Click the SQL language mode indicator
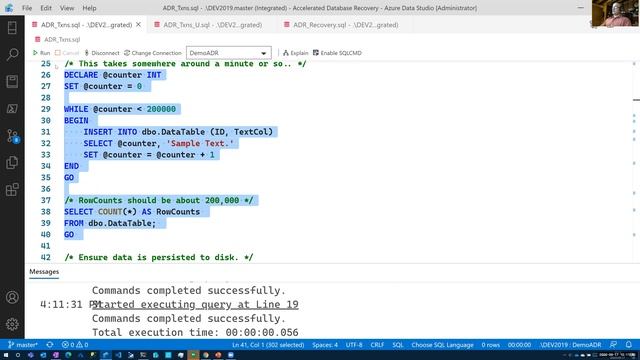Image resolution: width=640 pixels, height=360 pixels. coord(398,345)
